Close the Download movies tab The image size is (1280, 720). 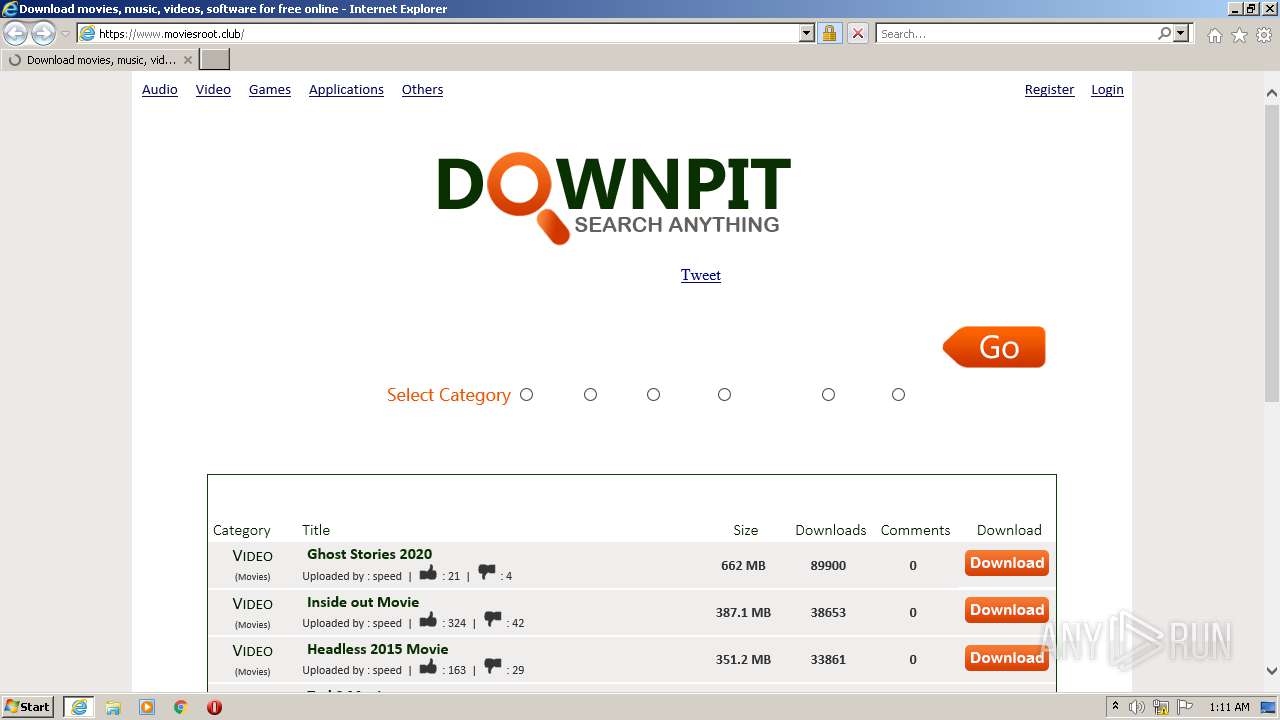pos(188,60)
